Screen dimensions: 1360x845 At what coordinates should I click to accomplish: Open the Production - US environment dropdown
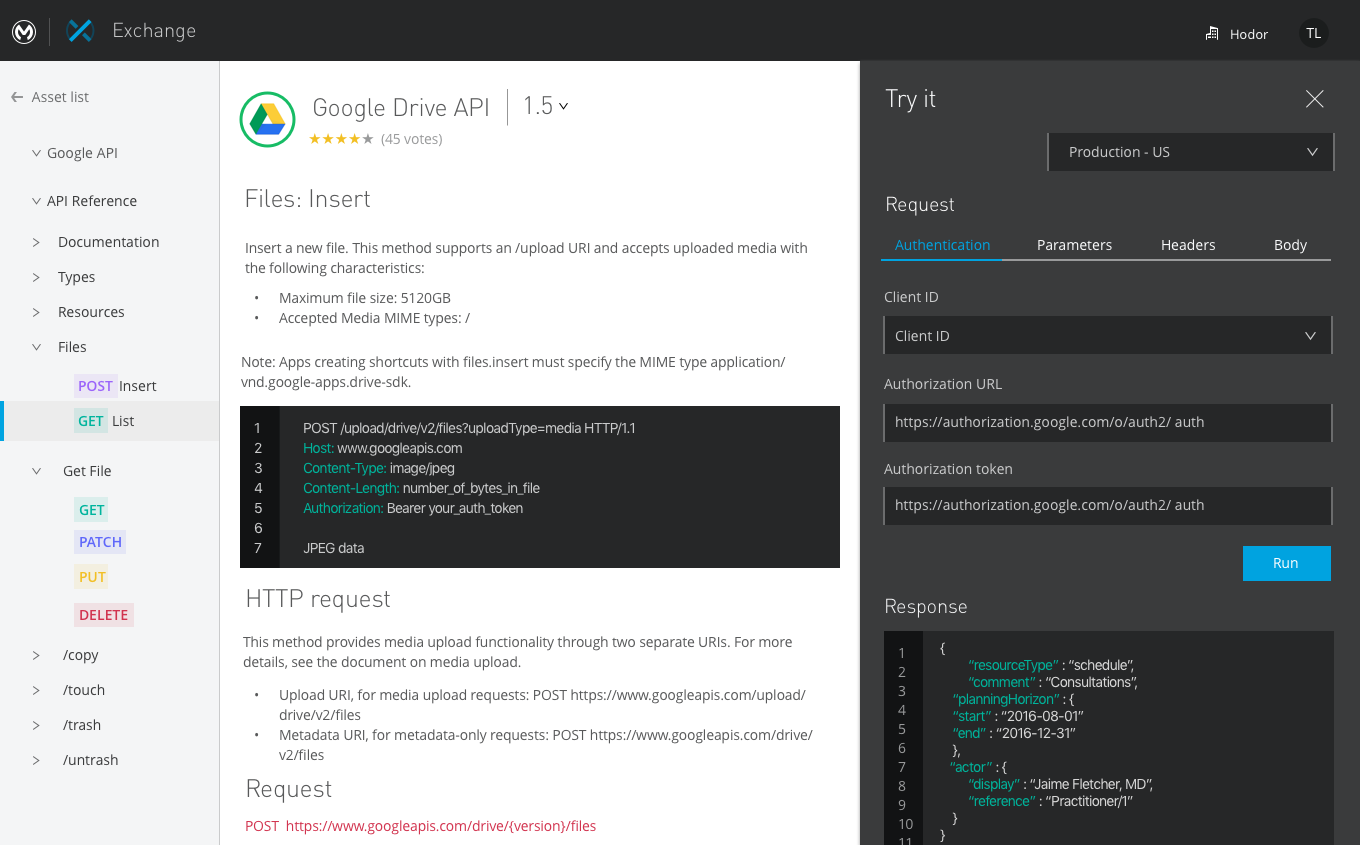pyautogui.click(x=1190, y=152)
